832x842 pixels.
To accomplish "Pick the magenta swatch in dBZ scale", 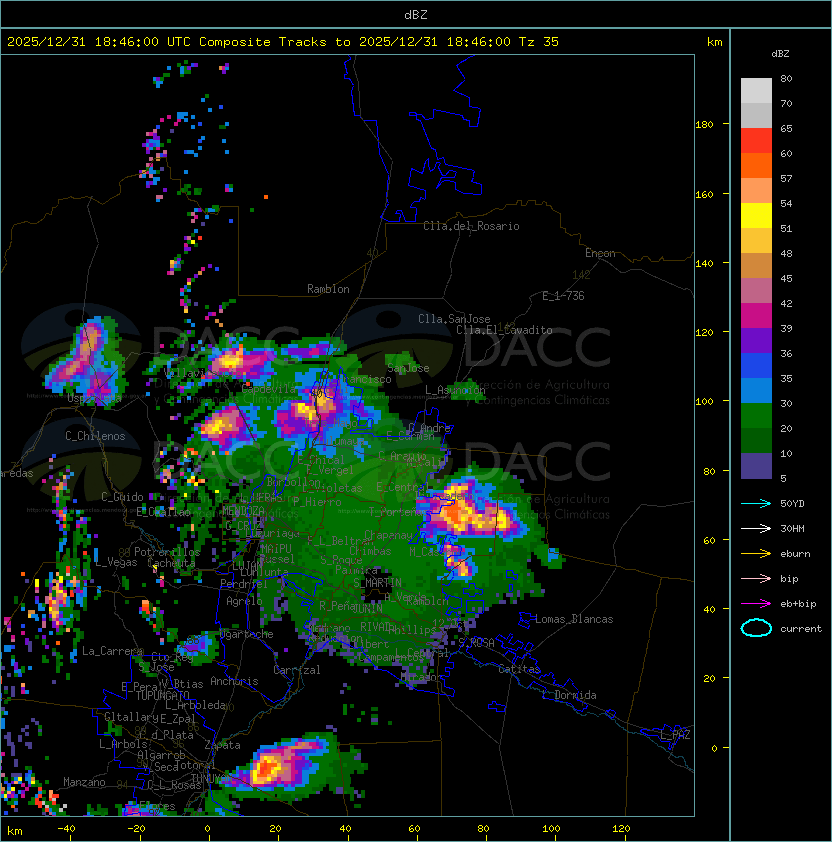I will coord(756,316).
